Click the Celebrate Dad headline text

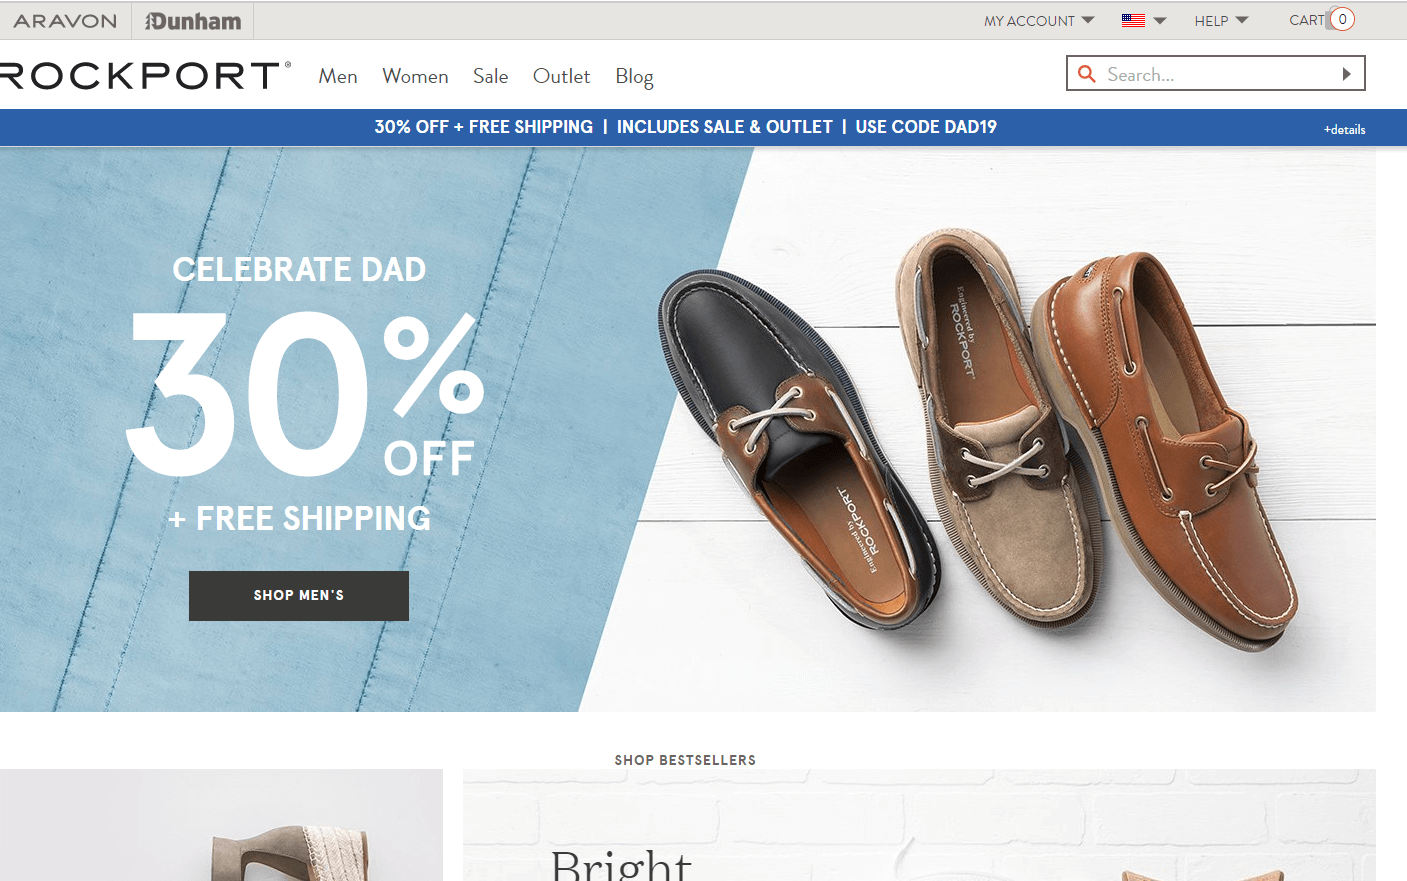pyautogui.click(x=299, y=269)
